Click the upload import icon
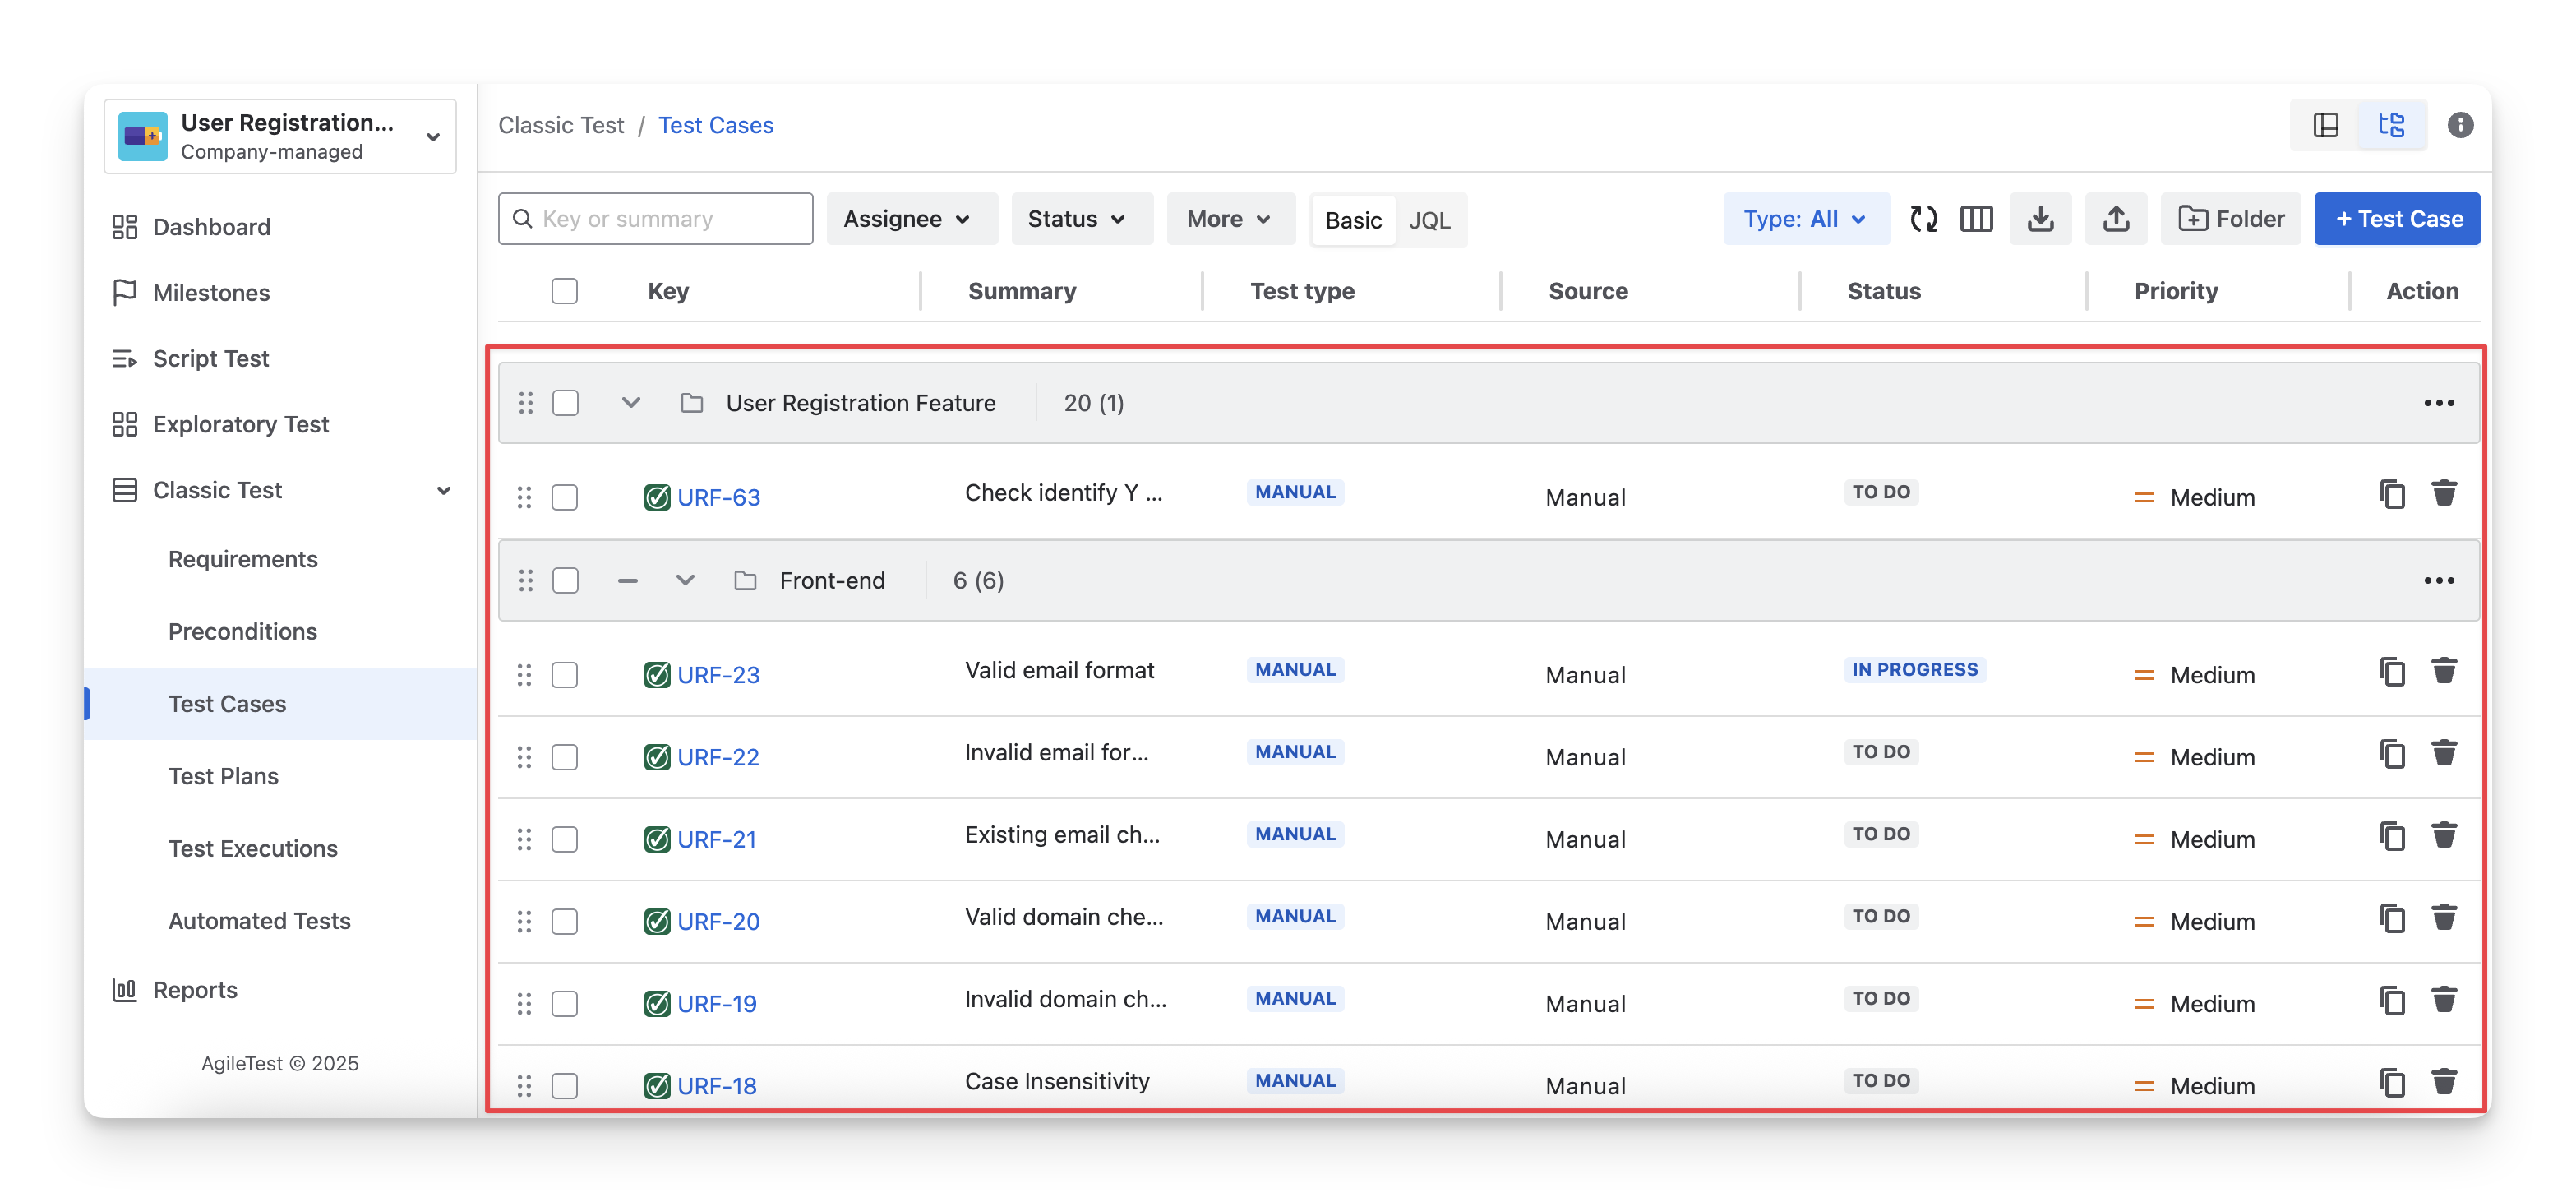 click(x=2115, y=219)
